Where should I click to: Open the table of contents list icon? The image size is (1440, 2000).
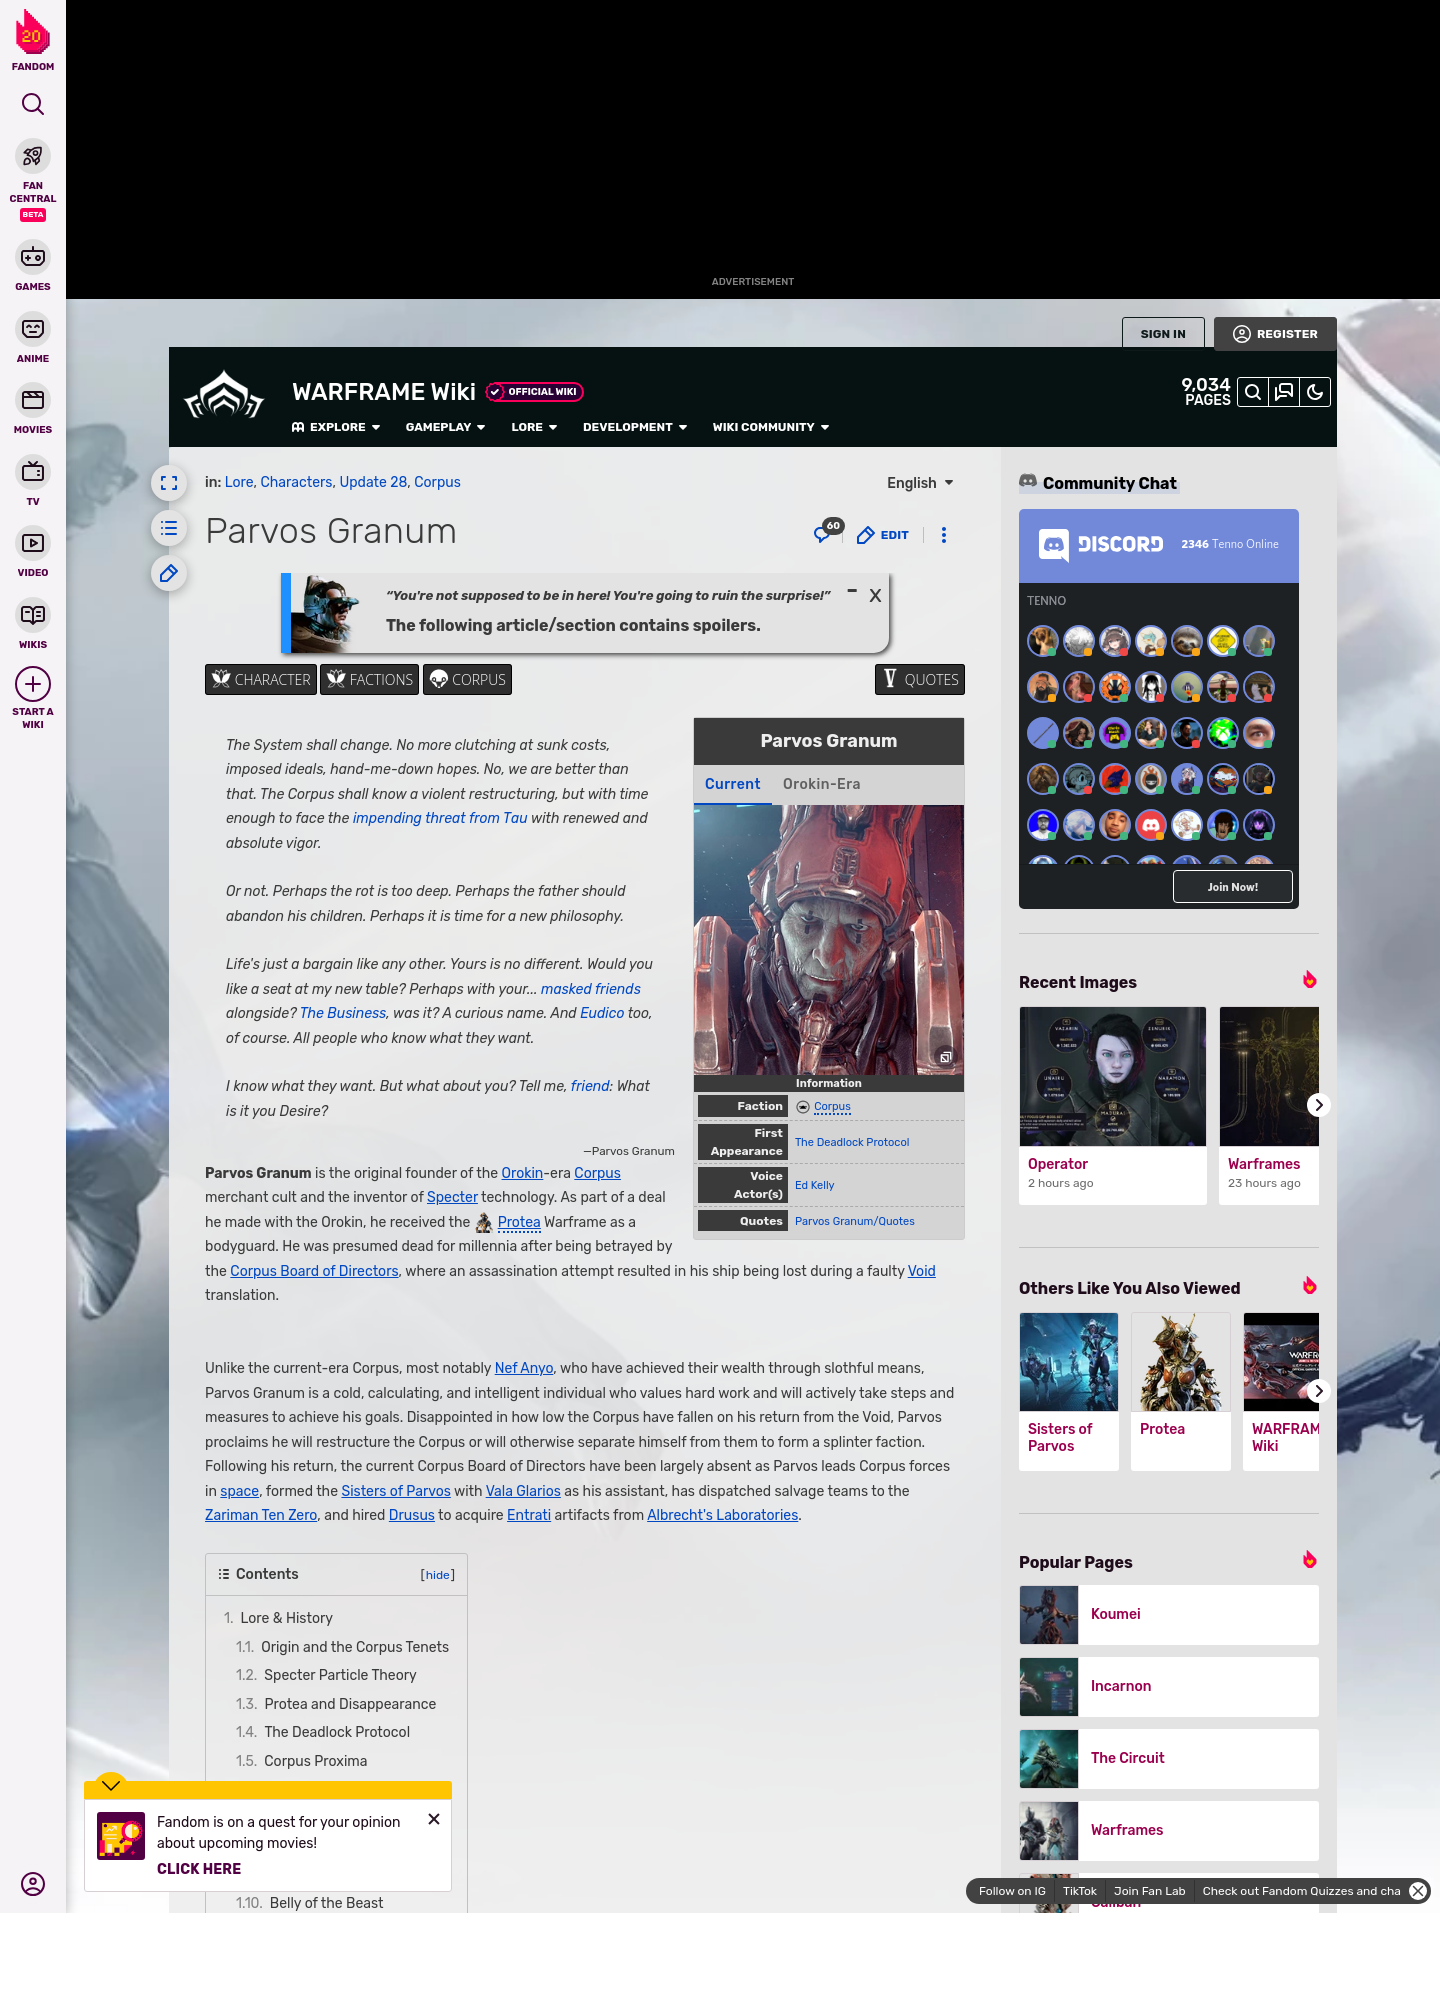(169, 528)
